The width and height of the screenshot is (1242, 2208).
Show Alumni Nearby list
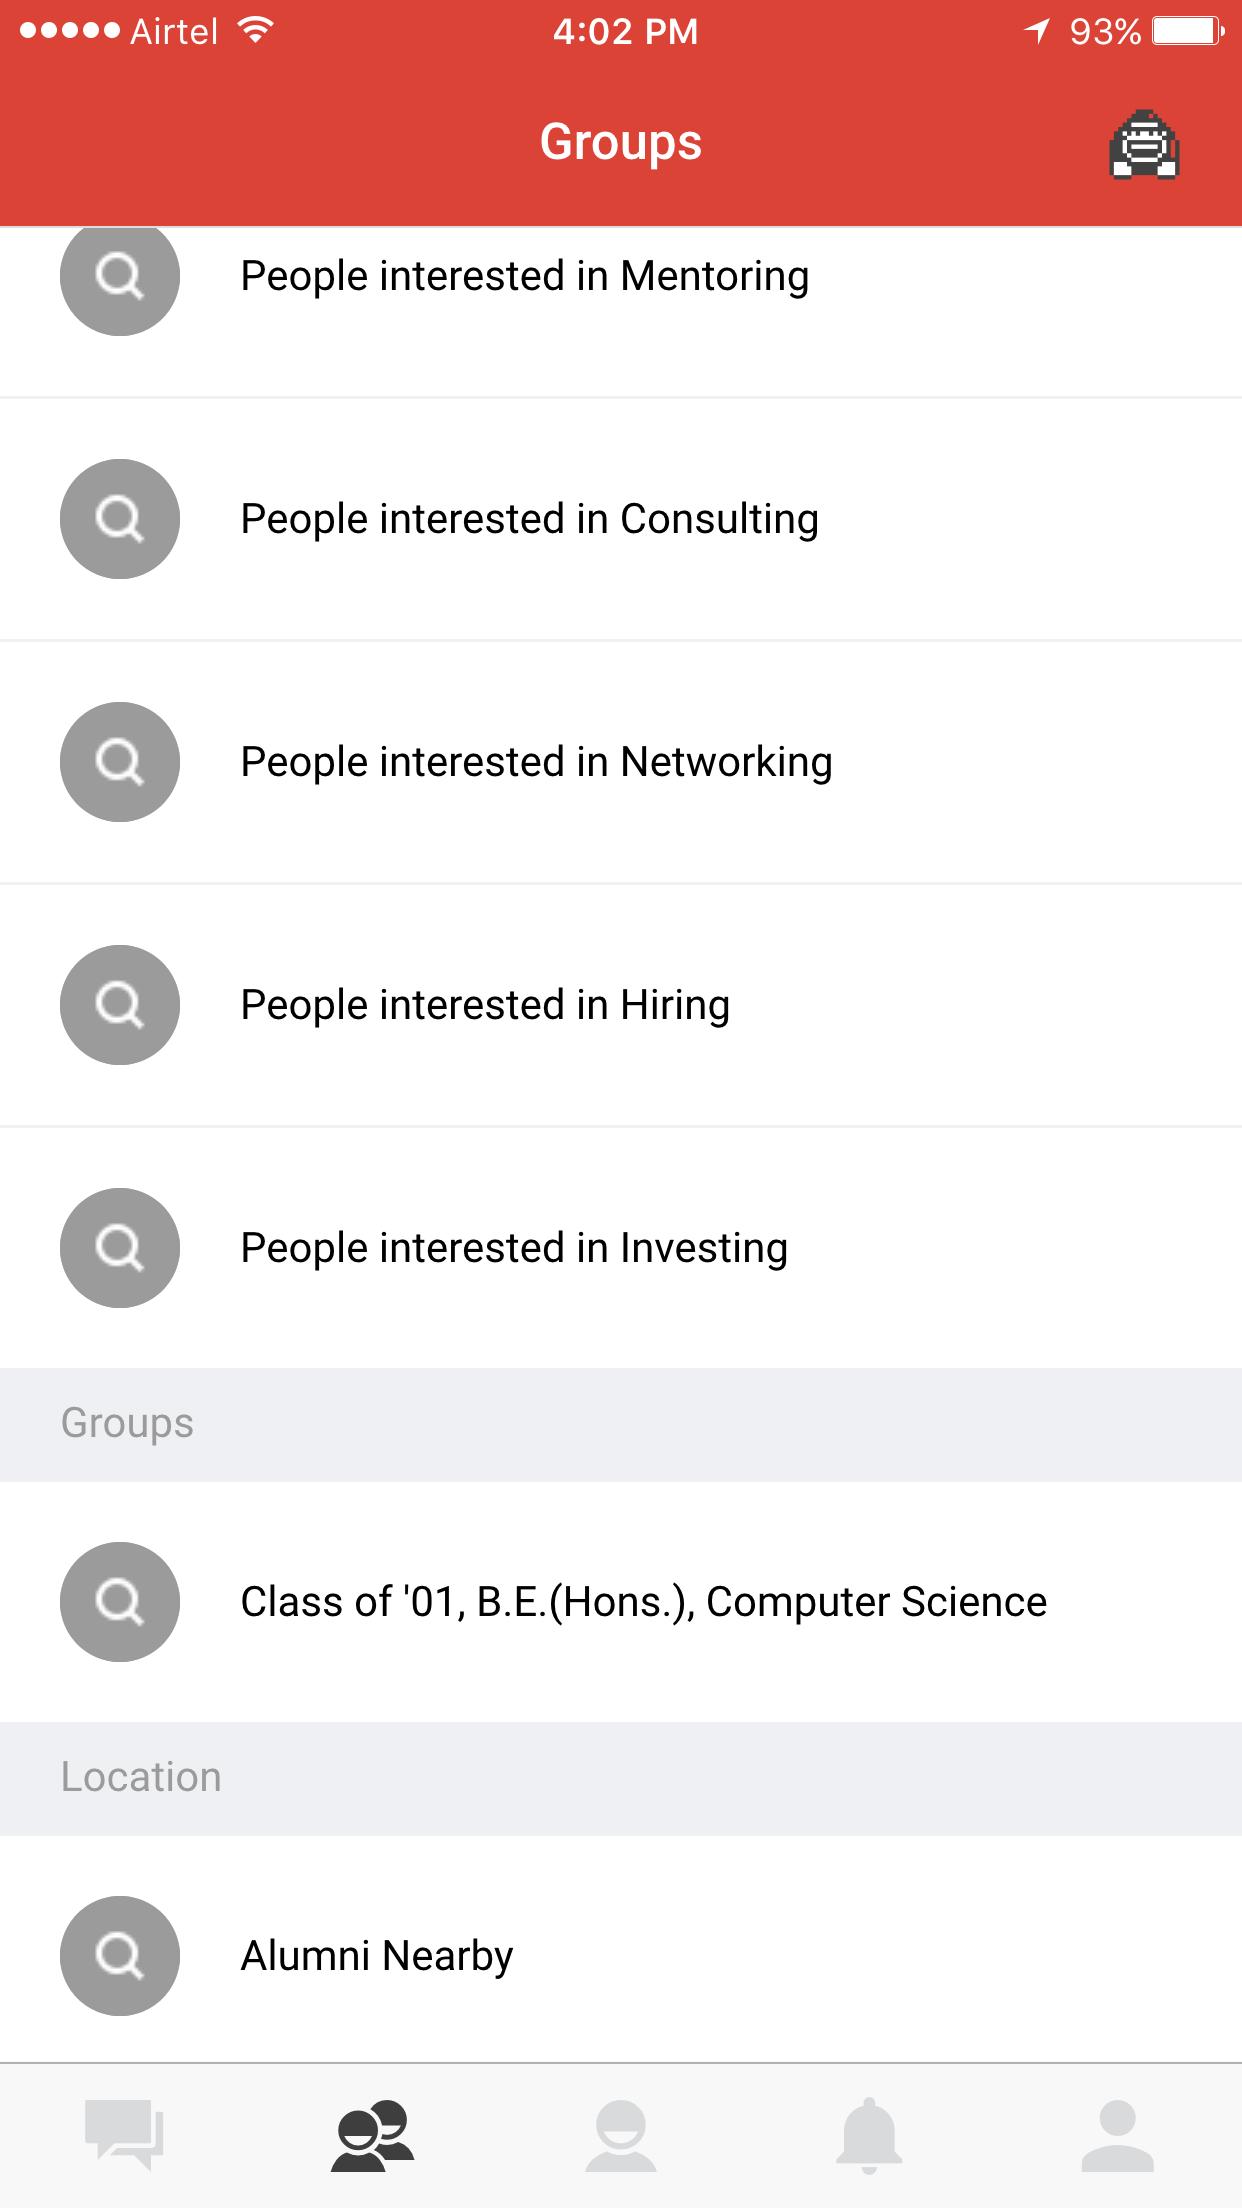click(x=621, y=1950)
